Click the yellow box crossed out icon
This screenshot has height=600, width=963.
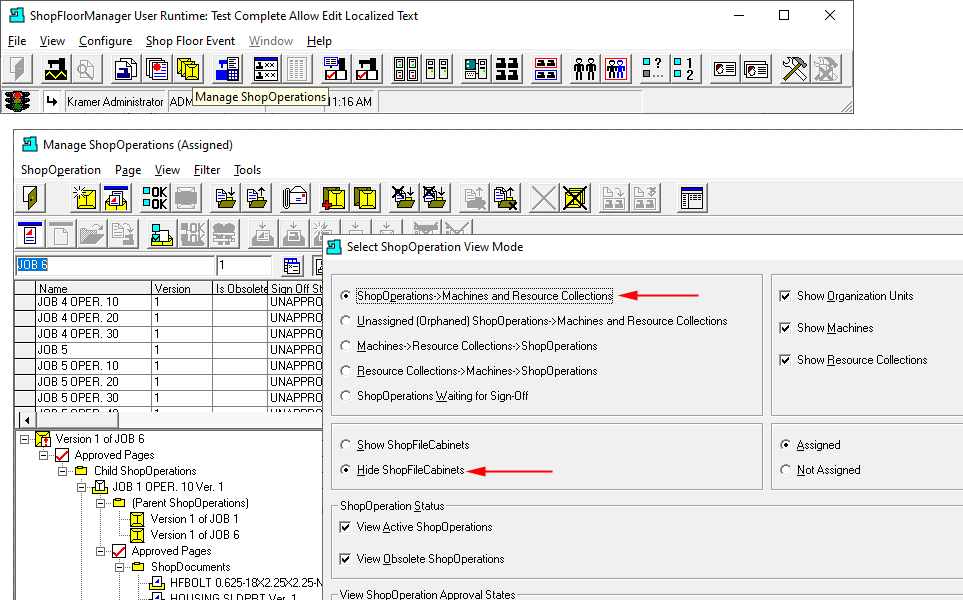(575, 198)
